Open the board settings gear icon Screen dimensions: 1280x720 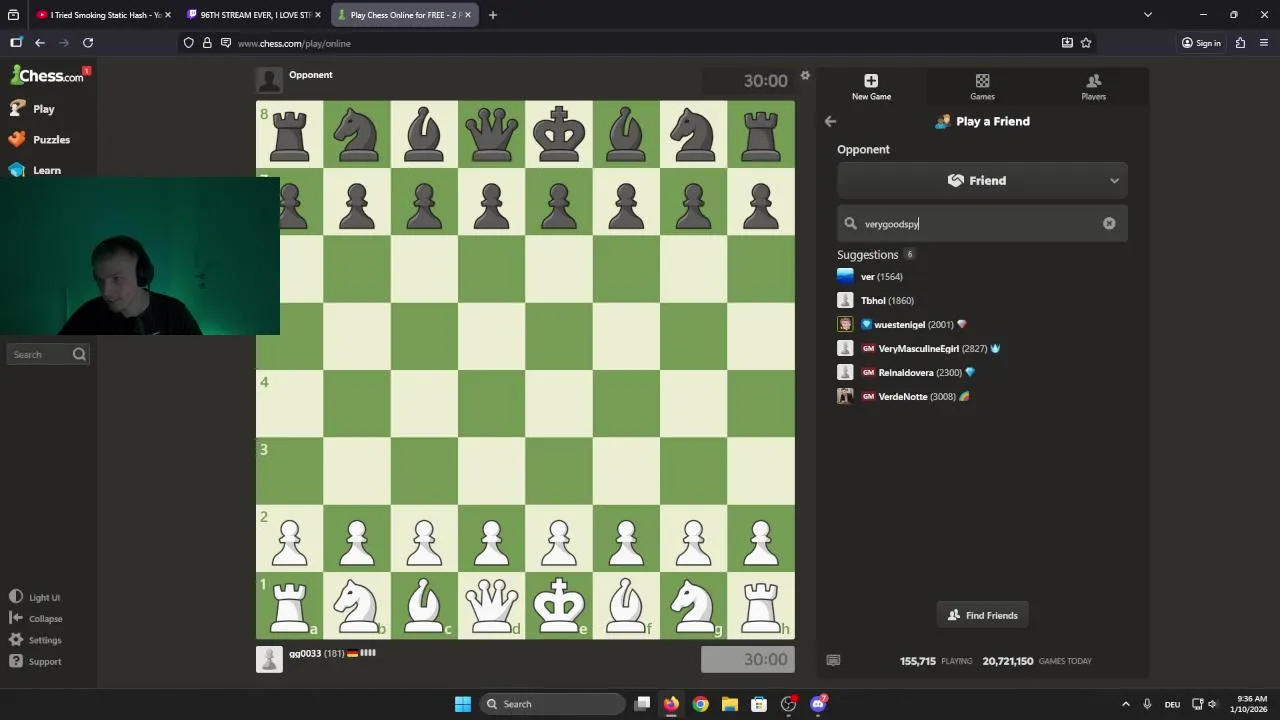click(x=805, y=76)
